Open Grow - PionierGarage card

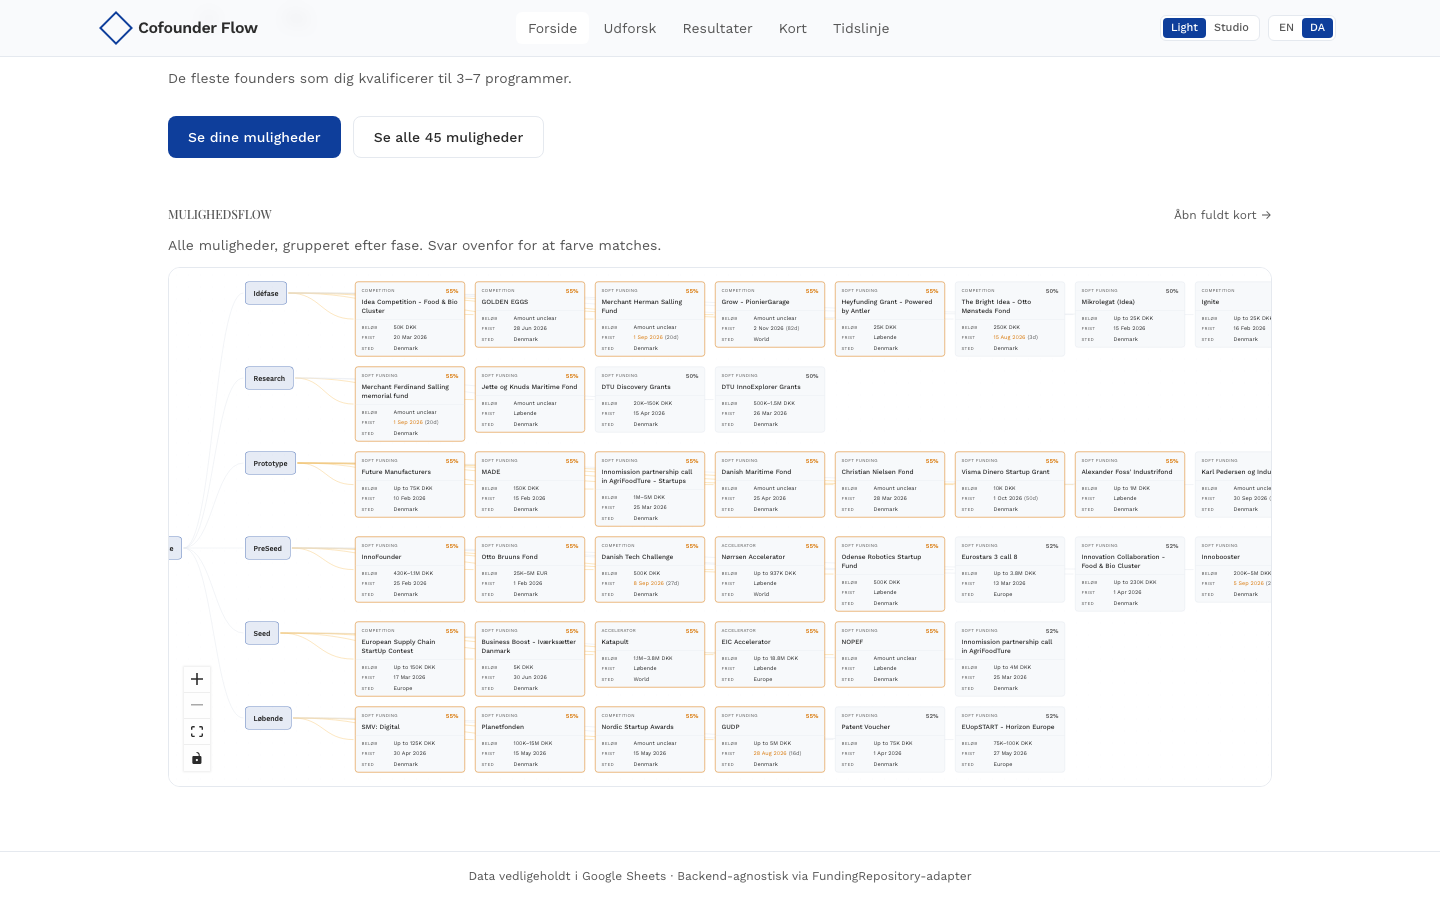770,315
